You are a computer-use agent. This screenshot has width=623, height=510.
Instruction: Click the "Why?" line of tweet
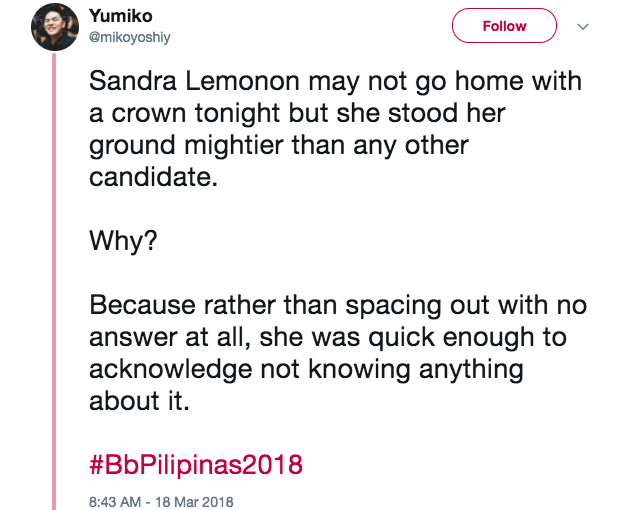123,241
